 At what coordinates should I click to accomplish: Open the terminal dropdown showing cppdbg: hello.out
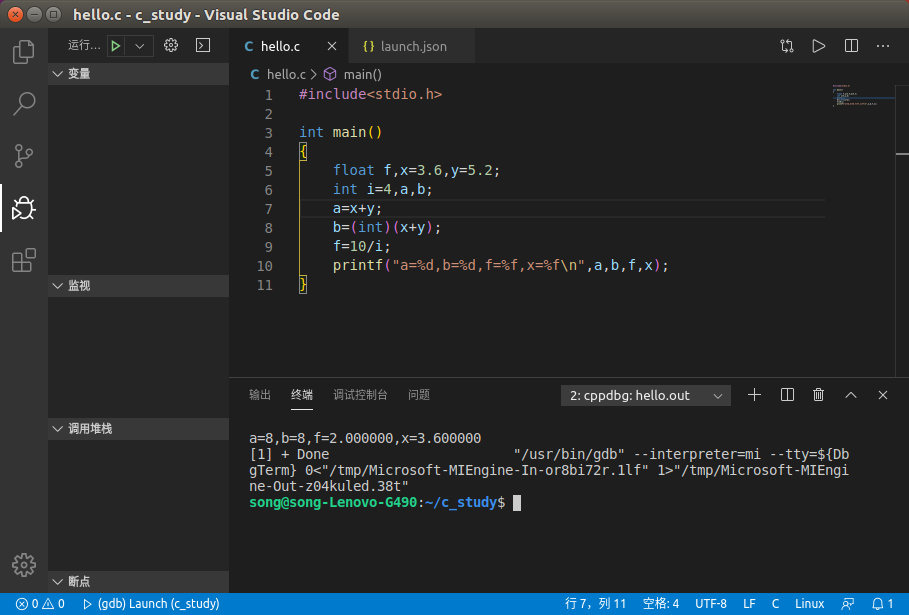[x=645, y=395]
